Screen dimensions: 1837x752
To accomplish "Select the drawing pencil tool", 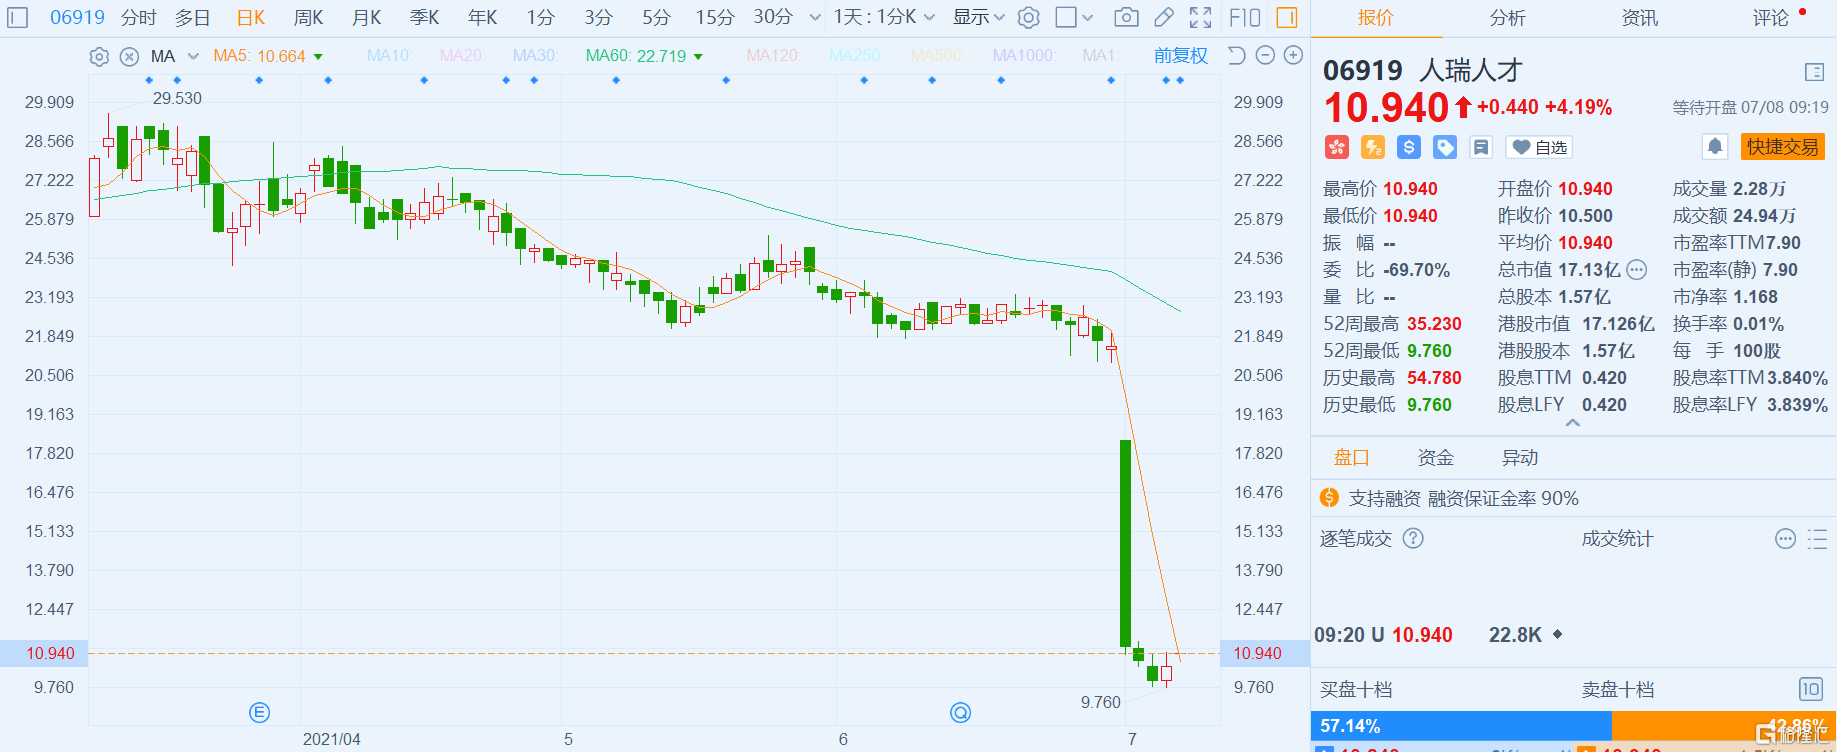I will click(1163, 17).
